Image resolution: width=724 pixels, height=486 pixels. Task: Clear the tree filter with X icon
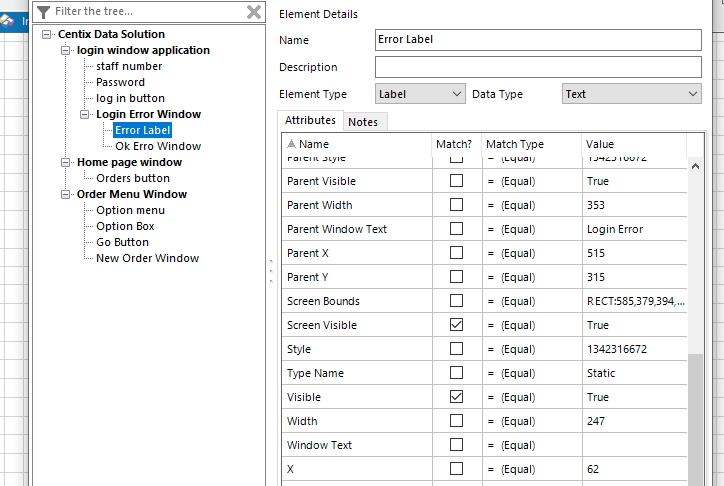[x=254, y=12]
